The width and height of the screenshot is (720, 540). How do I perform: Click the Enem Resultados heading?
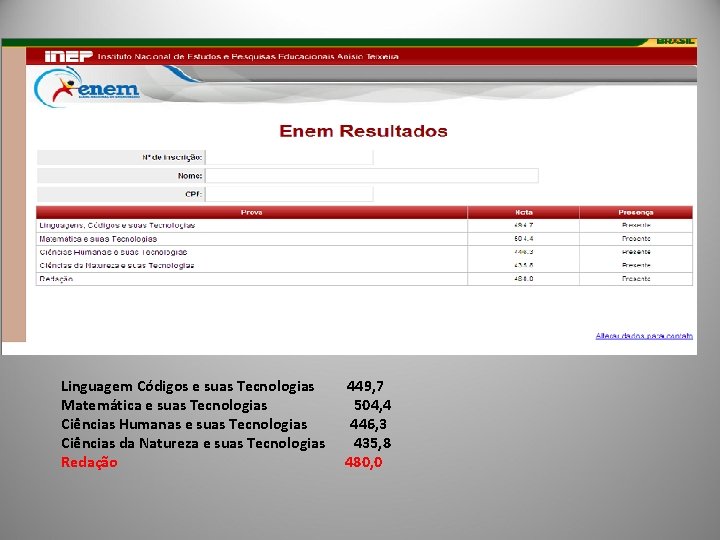363,131
